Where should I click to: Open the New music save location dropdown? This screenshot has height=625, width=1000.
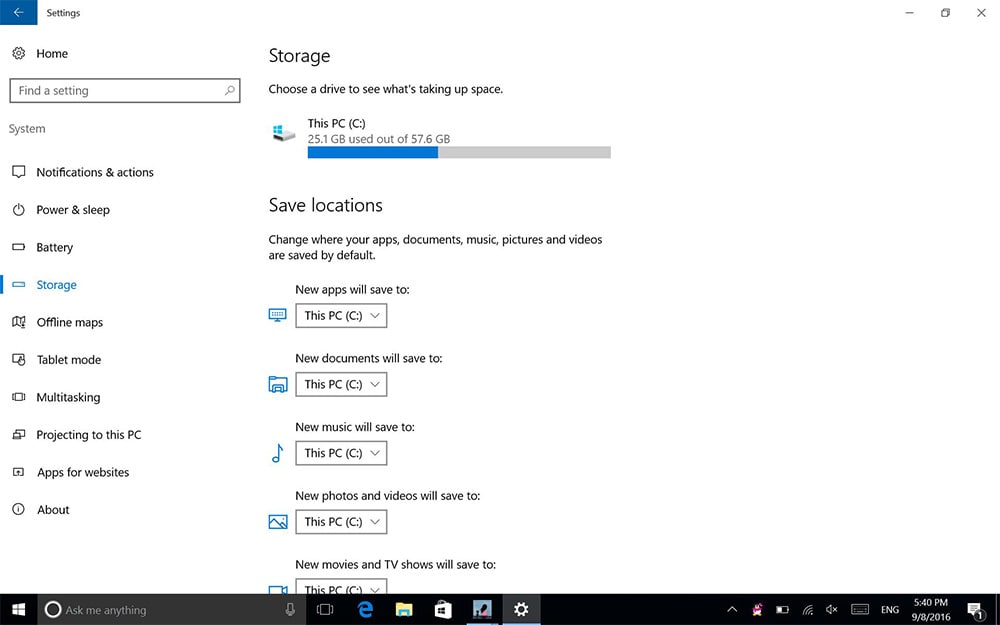click(342, 453)
